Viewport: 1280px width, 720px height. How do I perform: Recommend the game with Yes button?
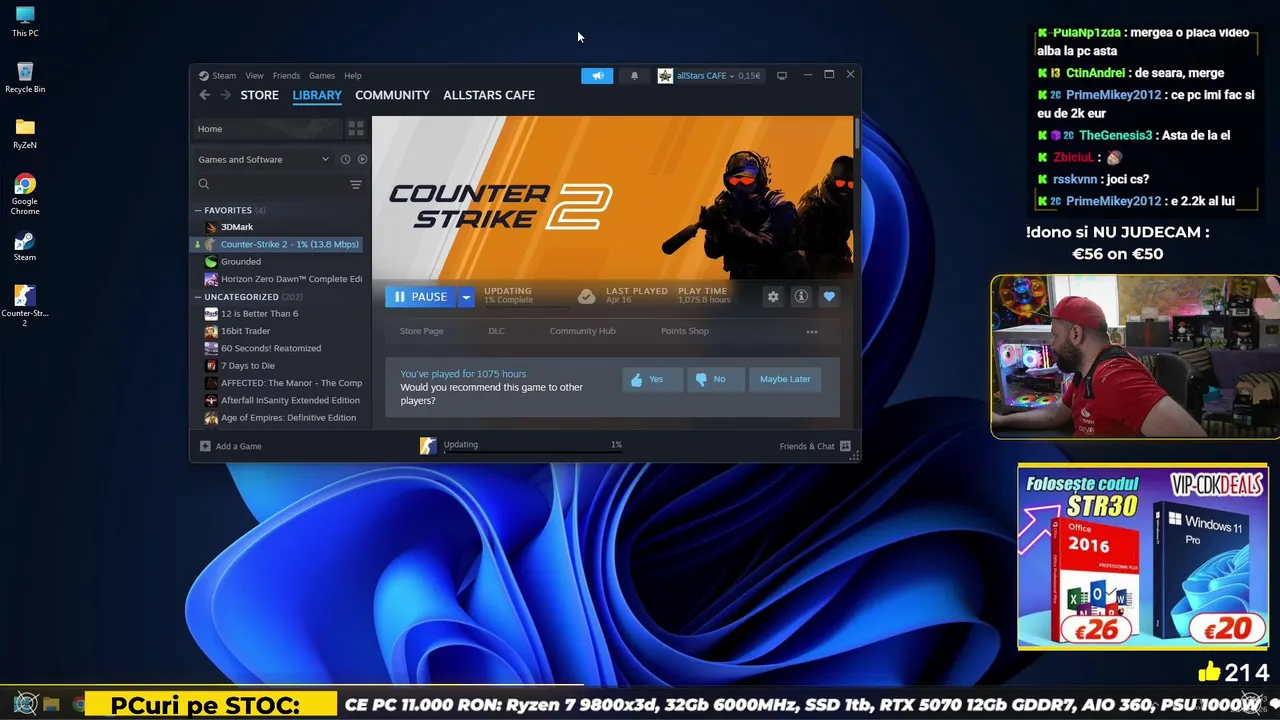point(652,379)
